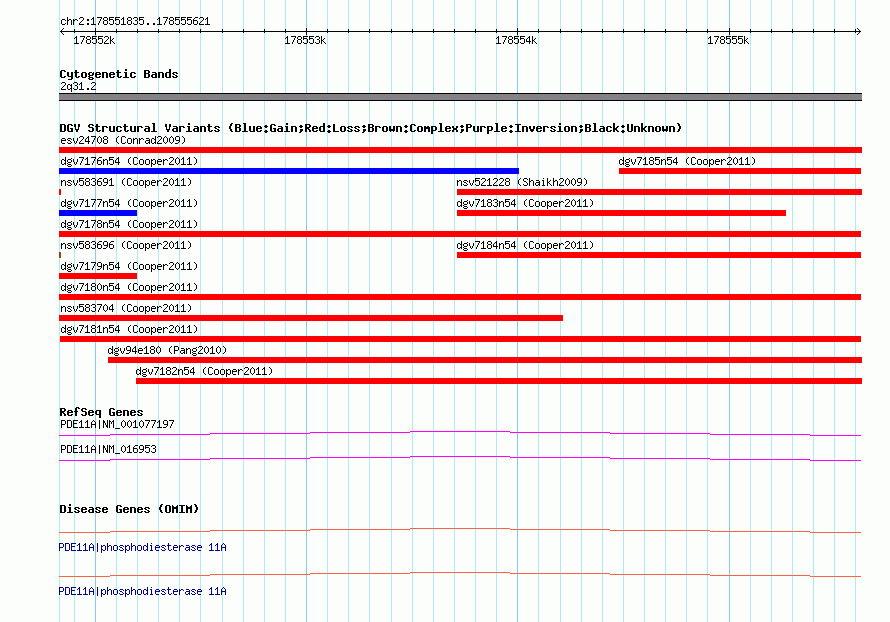Screen dimensions: 890x622
Task: Click the RefSeq Genes track title
Action: (101, 412)
